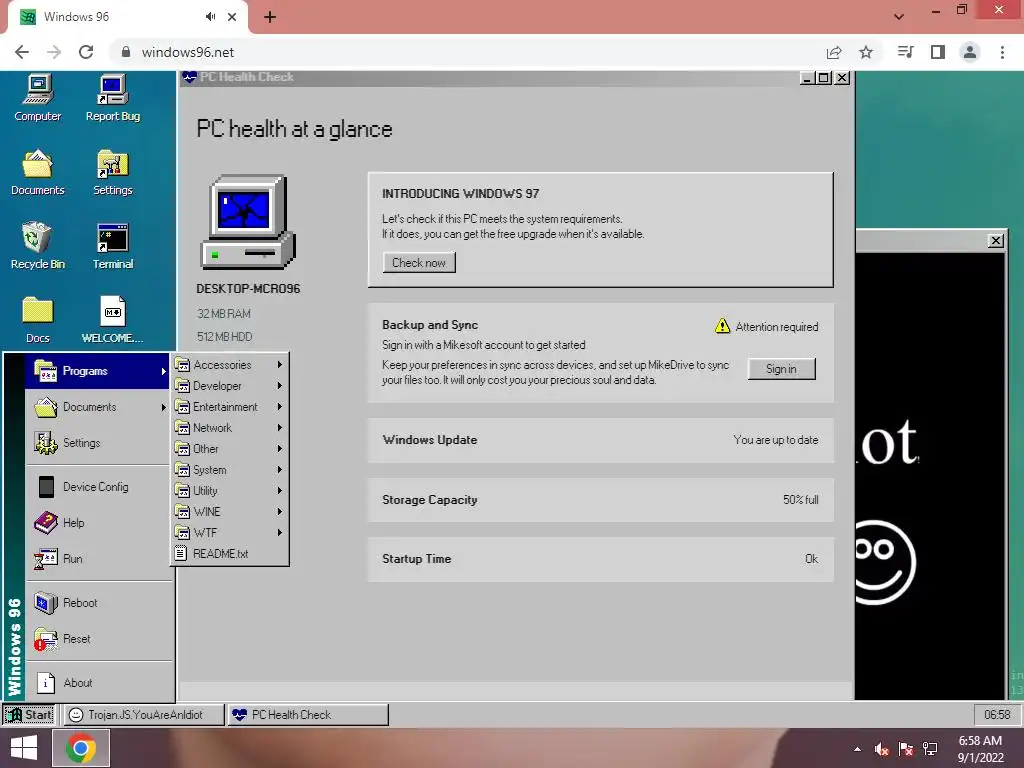Click the Sign in button
The width and height of the screenshot is (1024, 768).
tap(781, 369)
